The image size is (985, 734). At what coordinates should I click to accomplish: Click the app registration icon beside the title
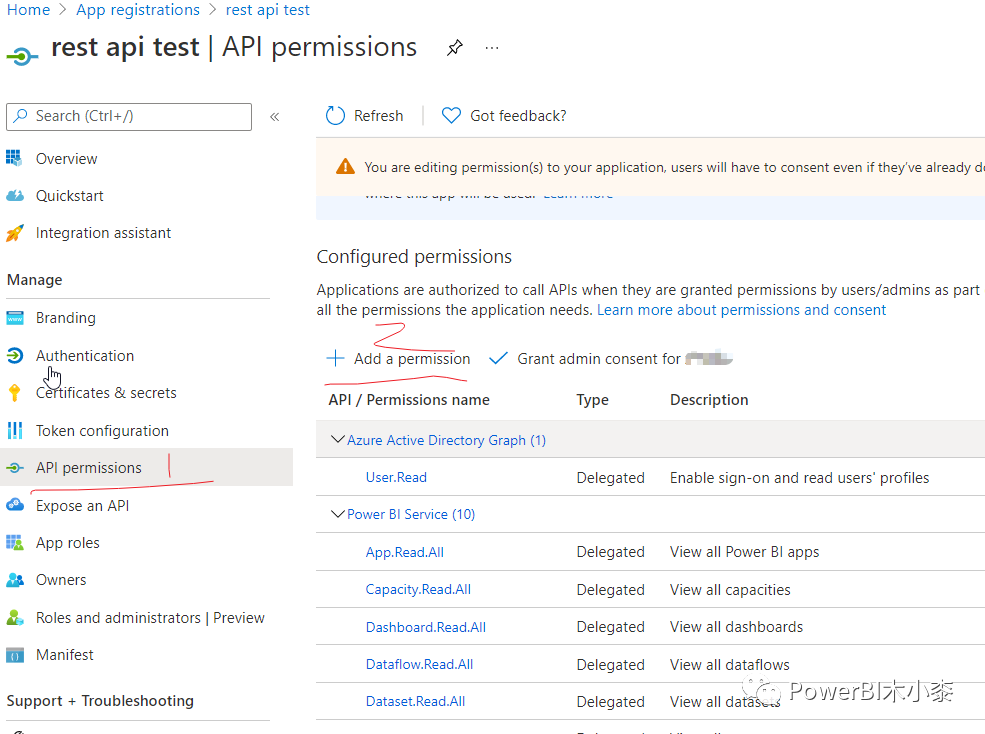coord(22,57)
